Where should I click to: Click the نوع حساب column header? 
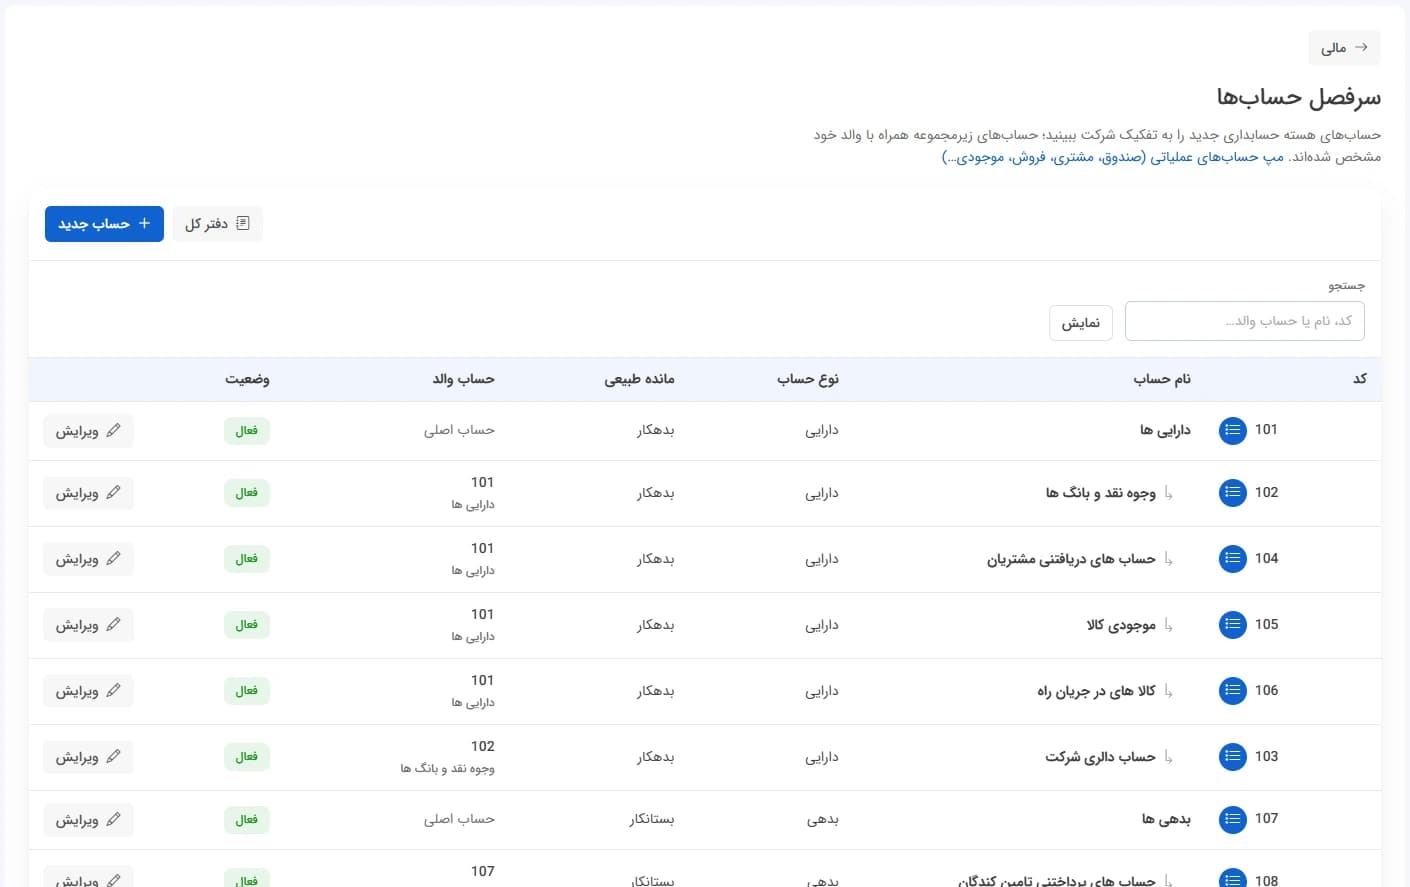pos(808,379)
